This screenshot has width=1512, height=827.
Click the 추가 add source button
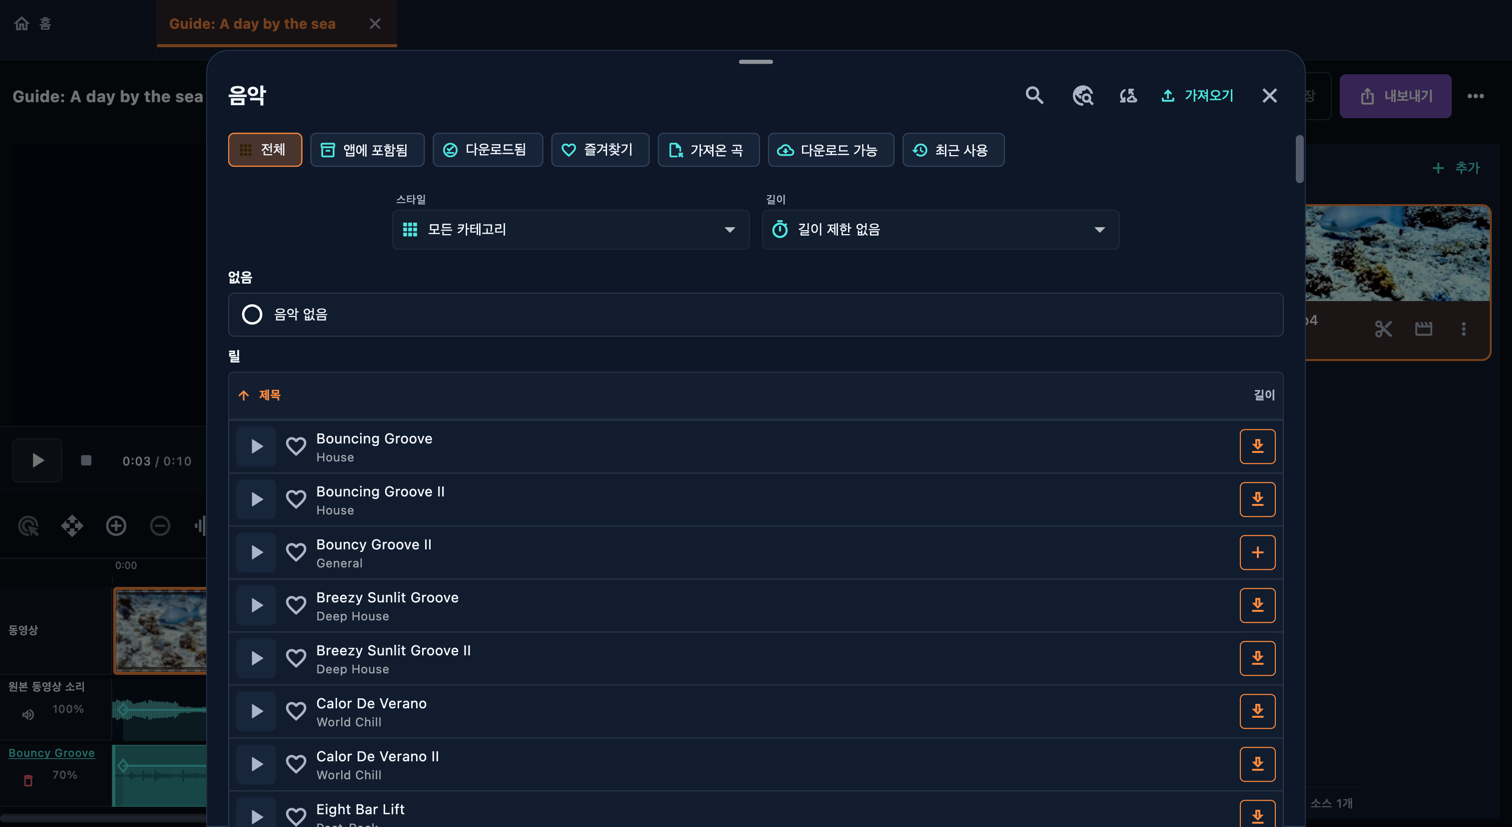1456,168
